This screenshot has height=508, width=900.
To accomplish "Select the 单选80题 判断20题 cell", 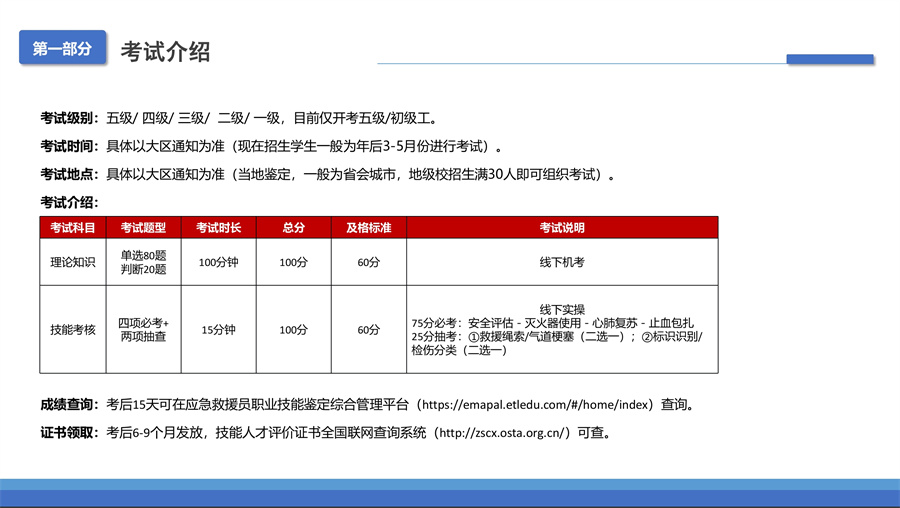I will coord(143,262).
